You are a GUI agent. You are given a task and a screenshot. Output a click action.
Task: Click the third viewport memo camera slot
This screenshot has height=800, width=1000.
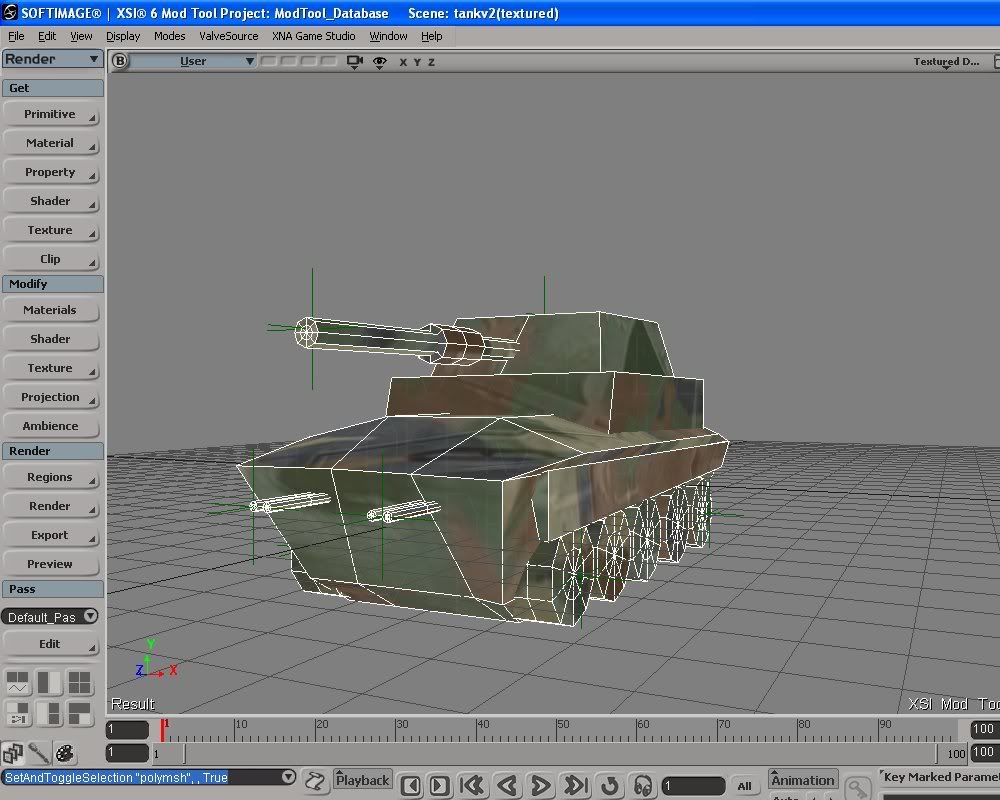click(309, 61)
